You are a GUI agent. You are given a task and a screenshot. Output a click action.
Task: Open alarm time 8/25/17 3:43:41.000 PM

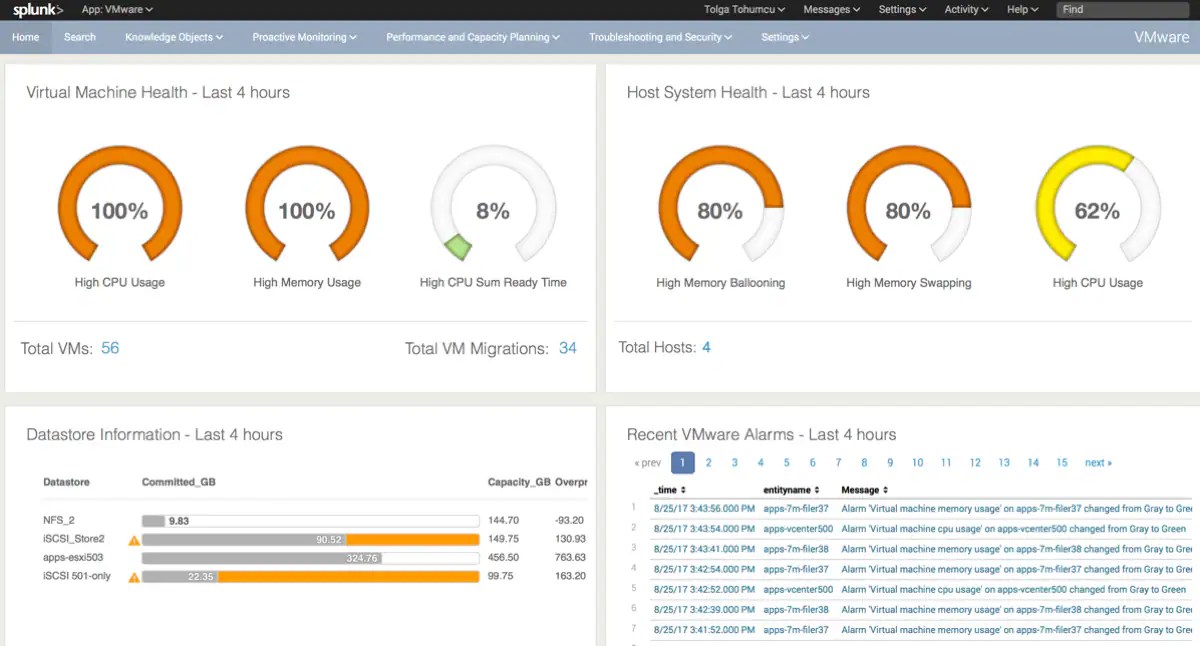click(704, 549)
